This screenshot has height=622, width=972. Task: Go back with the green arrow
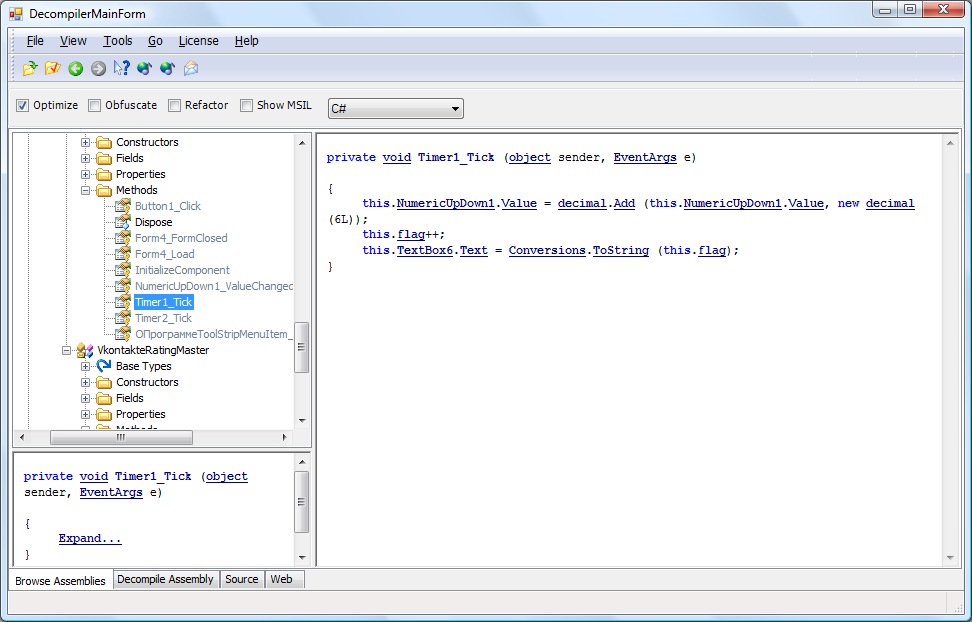pos(76,69)
